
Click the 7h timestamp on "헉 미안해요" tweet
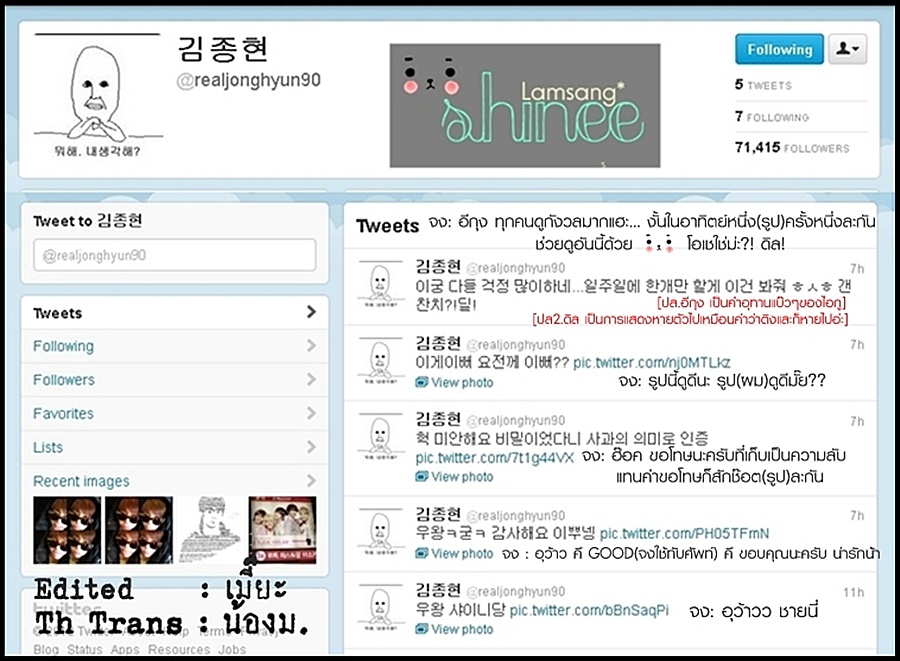point(857,421)
